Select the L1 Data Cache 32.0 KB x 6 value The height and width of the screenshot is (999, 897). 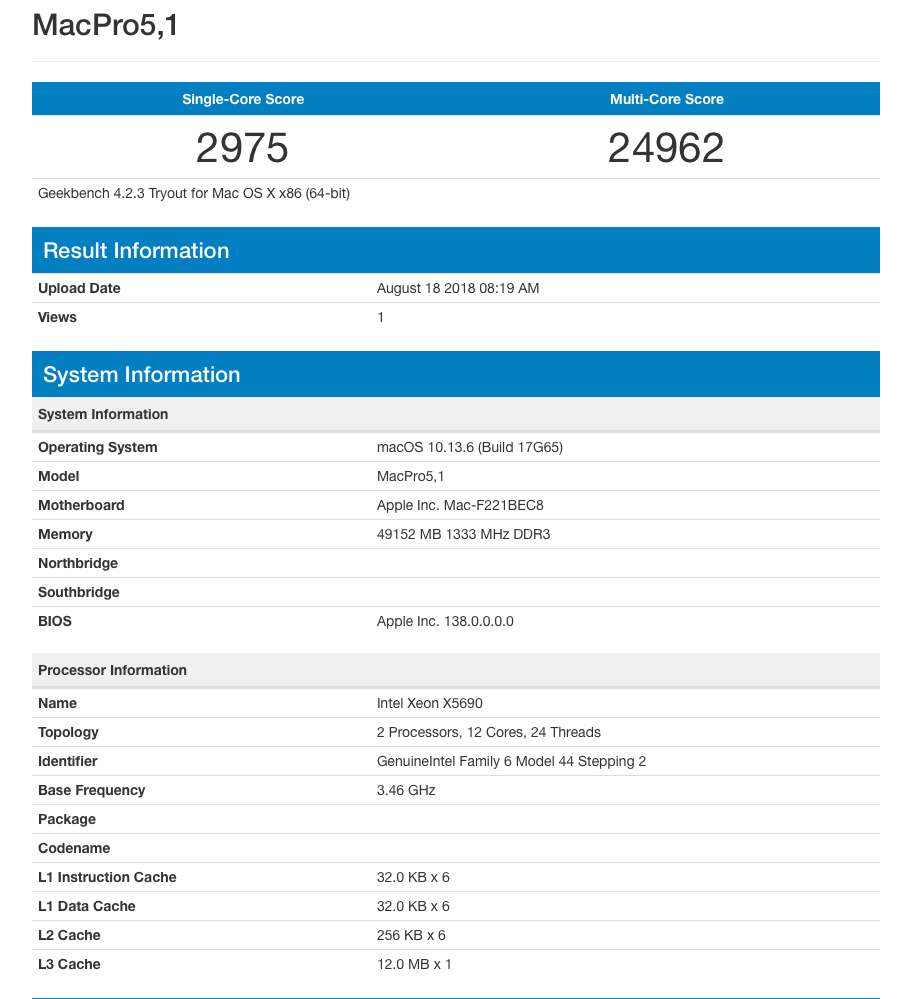[x=413, y=906]
